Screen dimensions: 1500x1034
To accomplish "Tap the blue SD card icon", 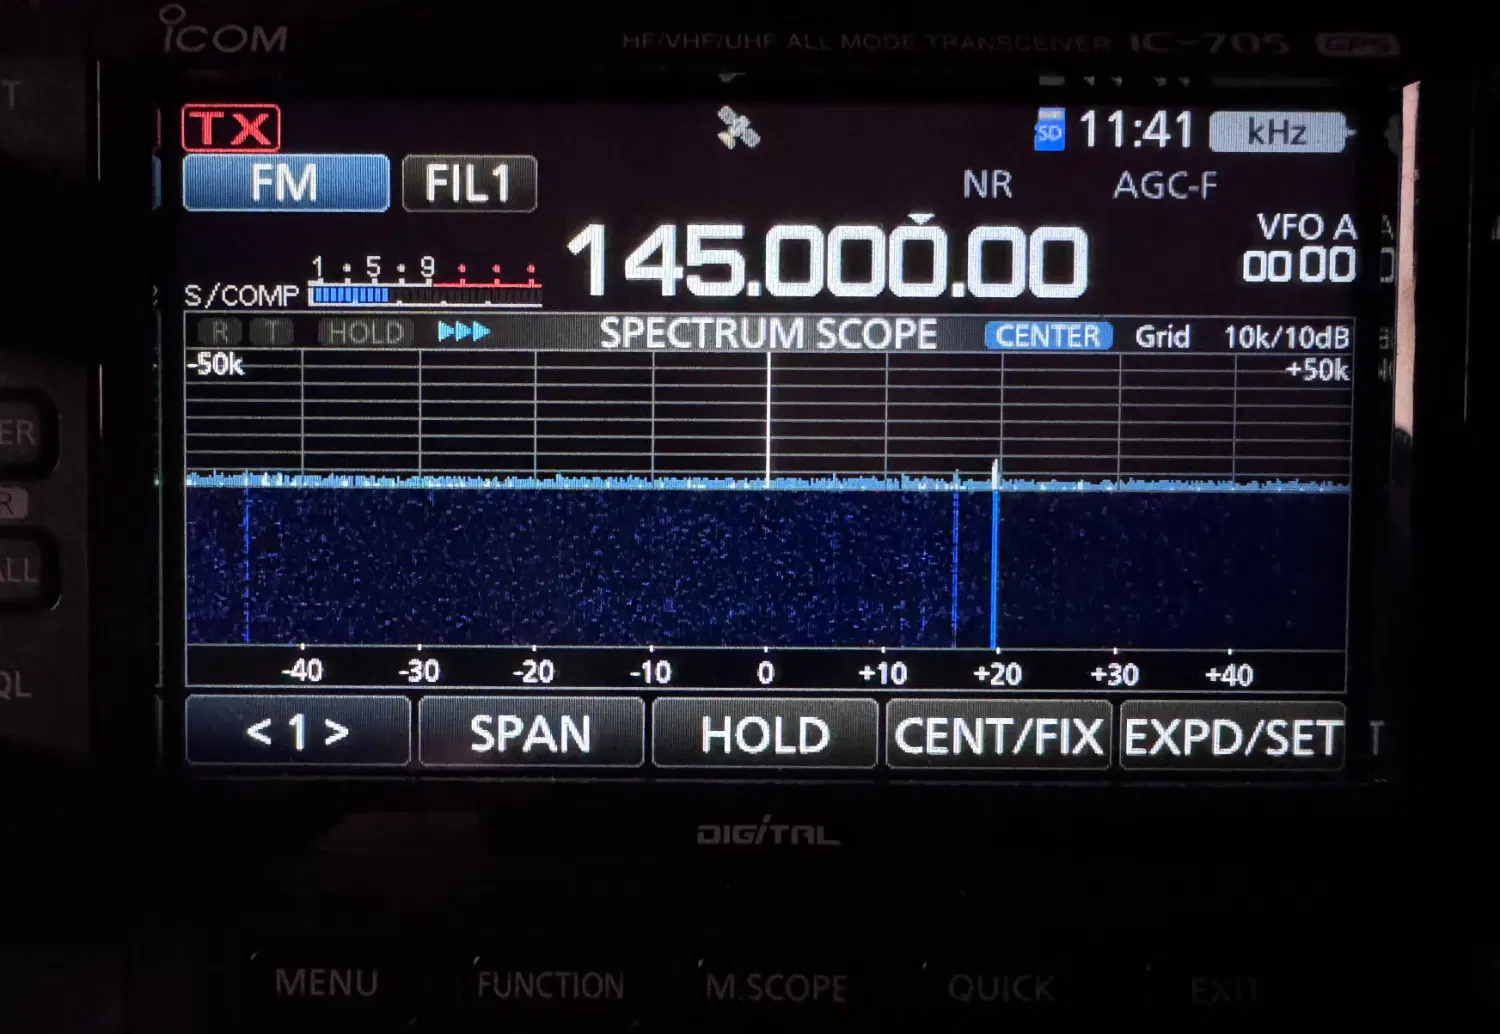I will pos(1049,131).
